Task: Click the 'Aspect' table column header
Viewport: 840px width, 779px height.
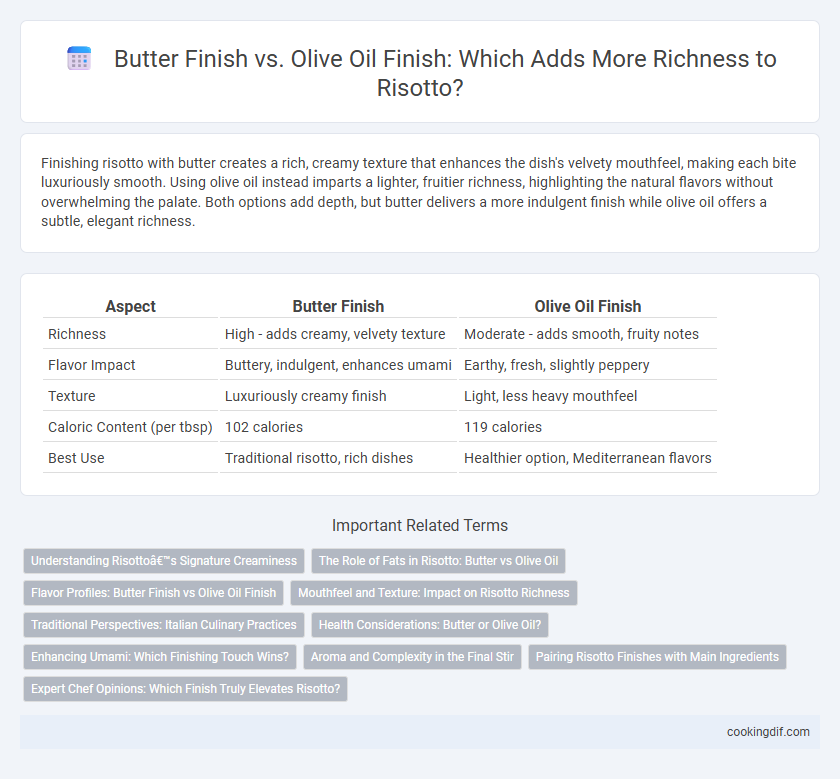Action: [130, 306]
